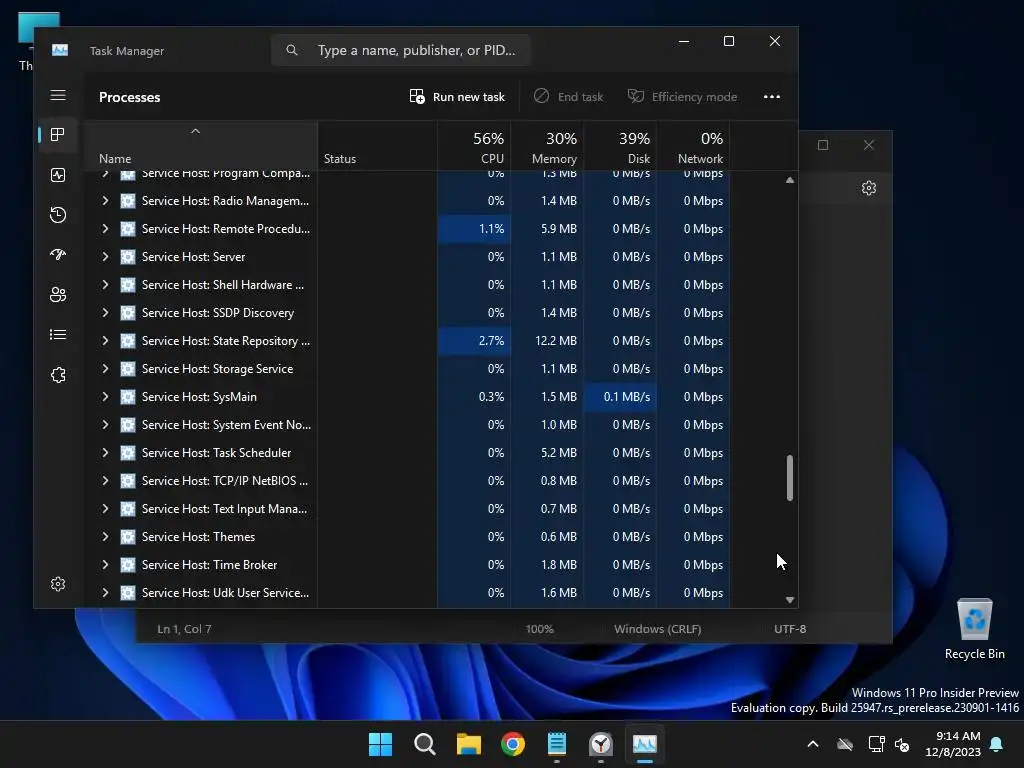Screen dimensions: 1024x768
Task: Expand Service Host: Remote Procedure row
Action: (x=105, y=229)
